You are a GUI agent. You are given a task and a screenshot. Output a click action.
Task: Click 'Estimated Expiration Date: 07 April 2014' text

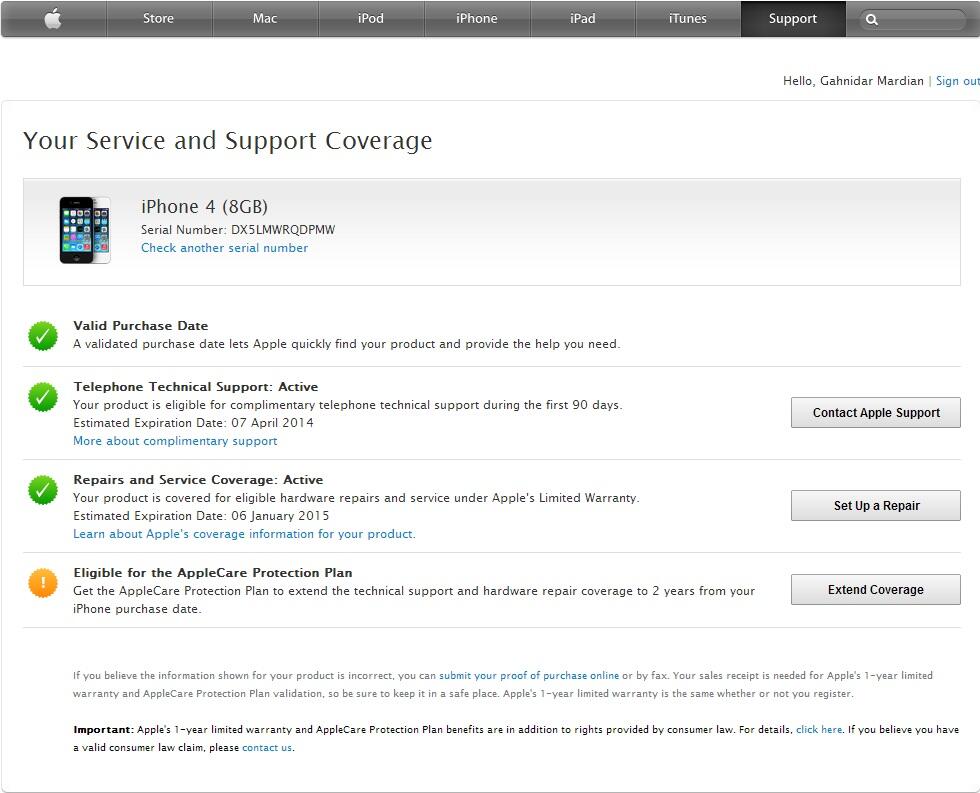(193, 422)
